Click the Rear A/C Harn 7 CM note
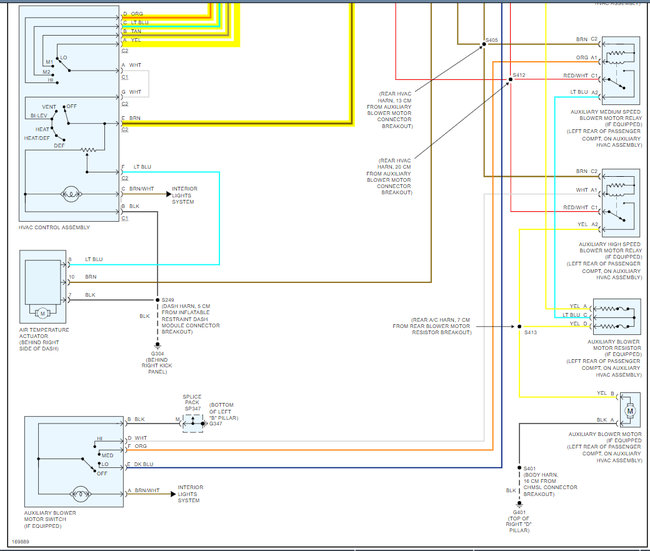650x551 pixels. [432, 326]
